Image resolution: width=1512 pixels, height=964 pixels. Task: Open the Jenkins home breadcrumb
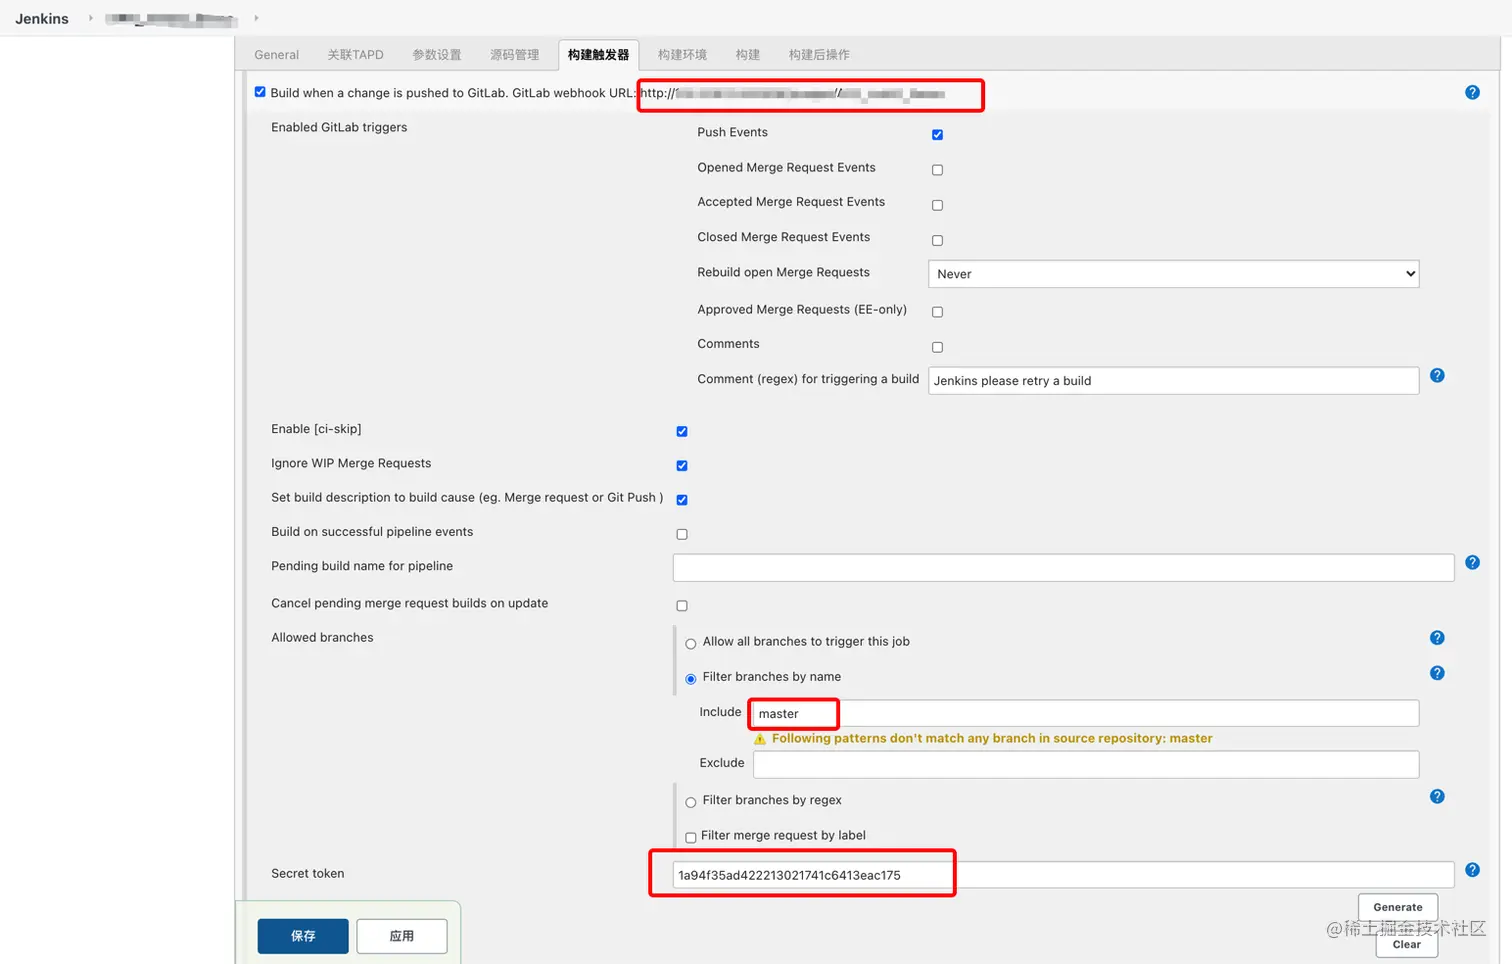coord(42,18)
